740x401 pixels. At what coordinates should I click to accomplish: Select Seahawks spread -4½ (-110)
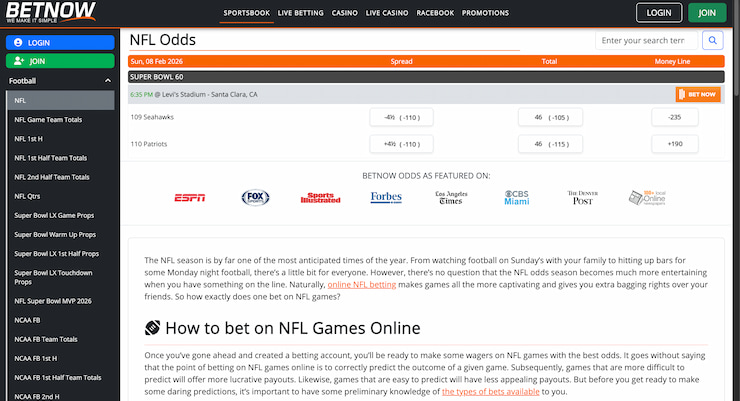click(401, 117)
